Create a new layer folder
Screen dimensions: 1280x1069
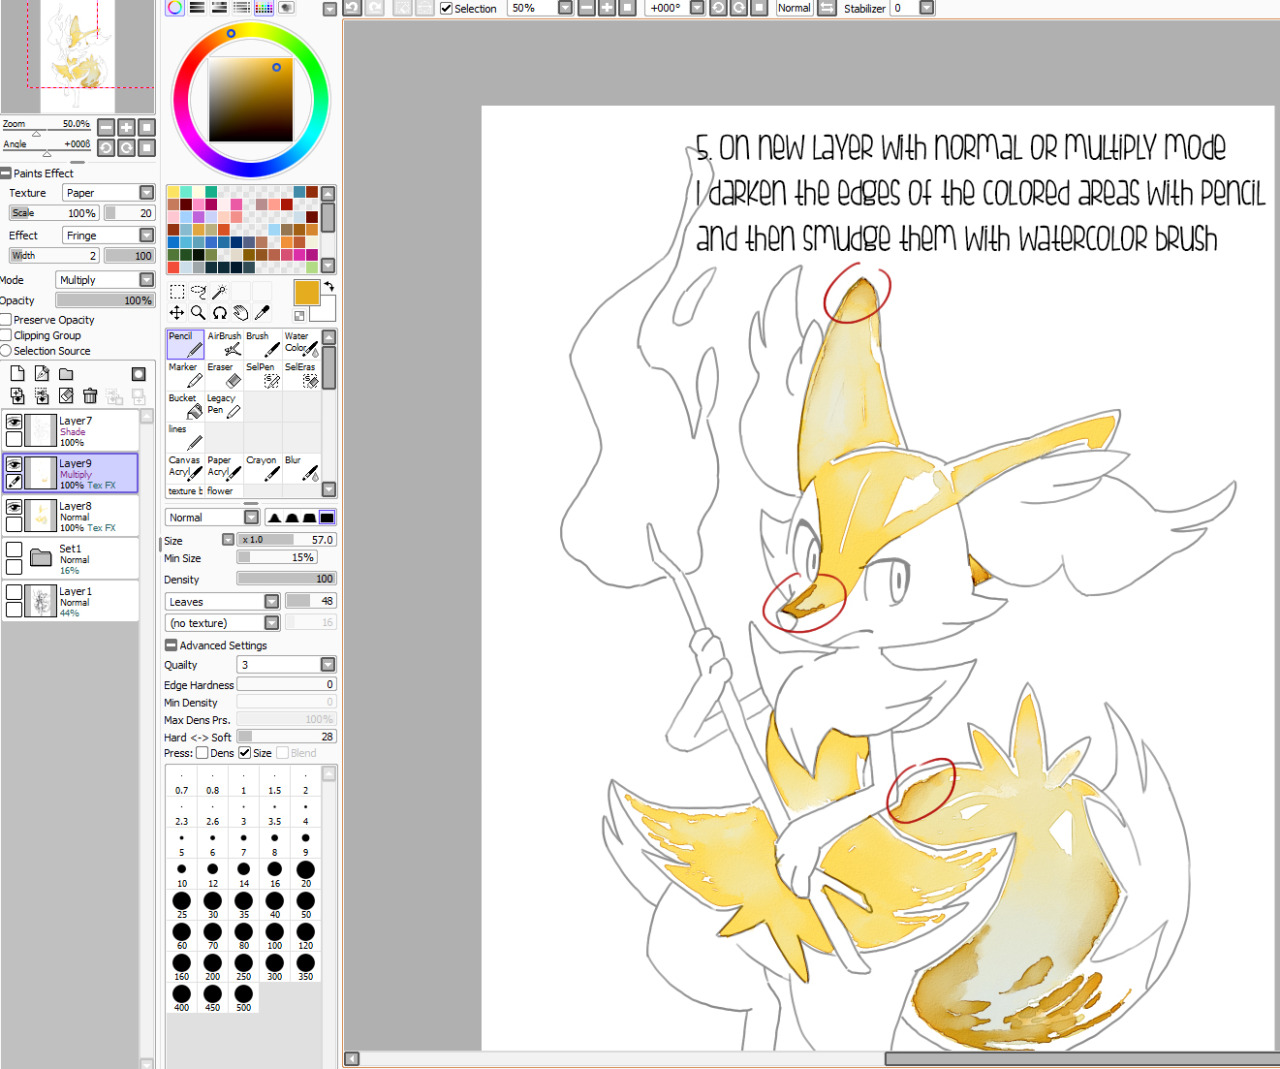click(66, 374)
